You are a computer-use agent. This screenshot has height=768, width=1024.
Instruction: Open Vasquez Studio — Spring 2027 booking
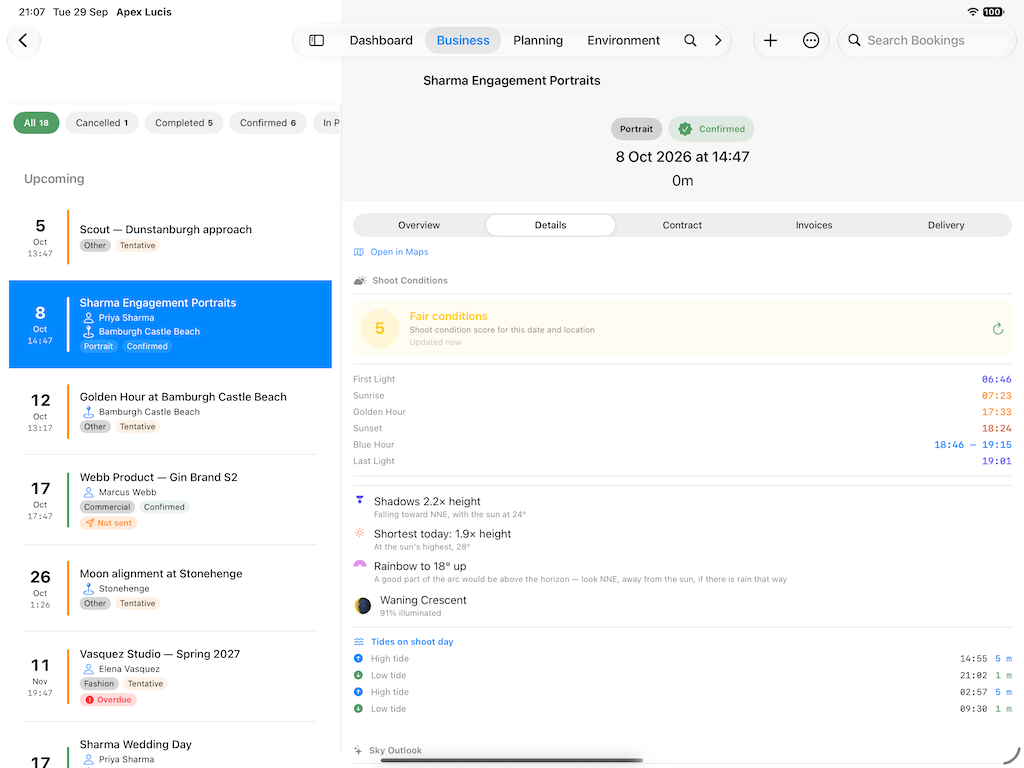coord(170,677)
